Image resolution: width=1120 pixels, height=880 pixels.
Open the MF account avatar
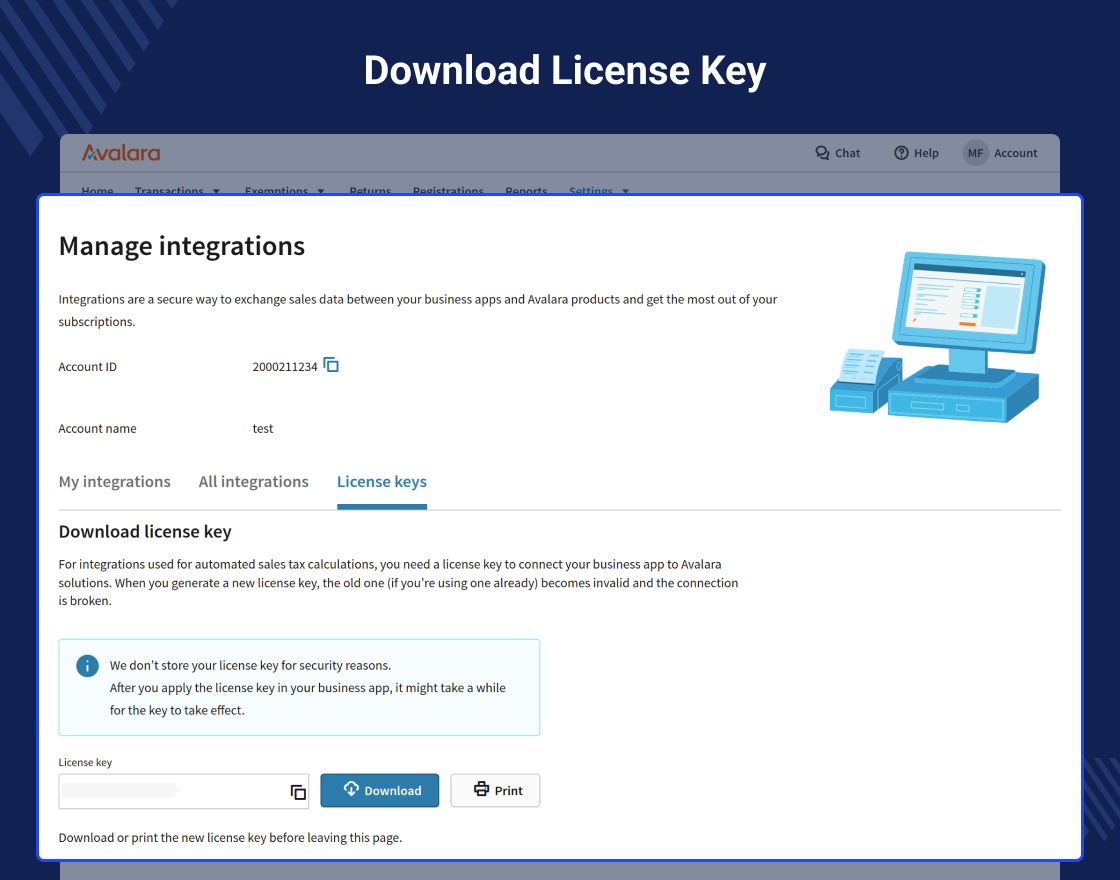(x=975, y=153)
